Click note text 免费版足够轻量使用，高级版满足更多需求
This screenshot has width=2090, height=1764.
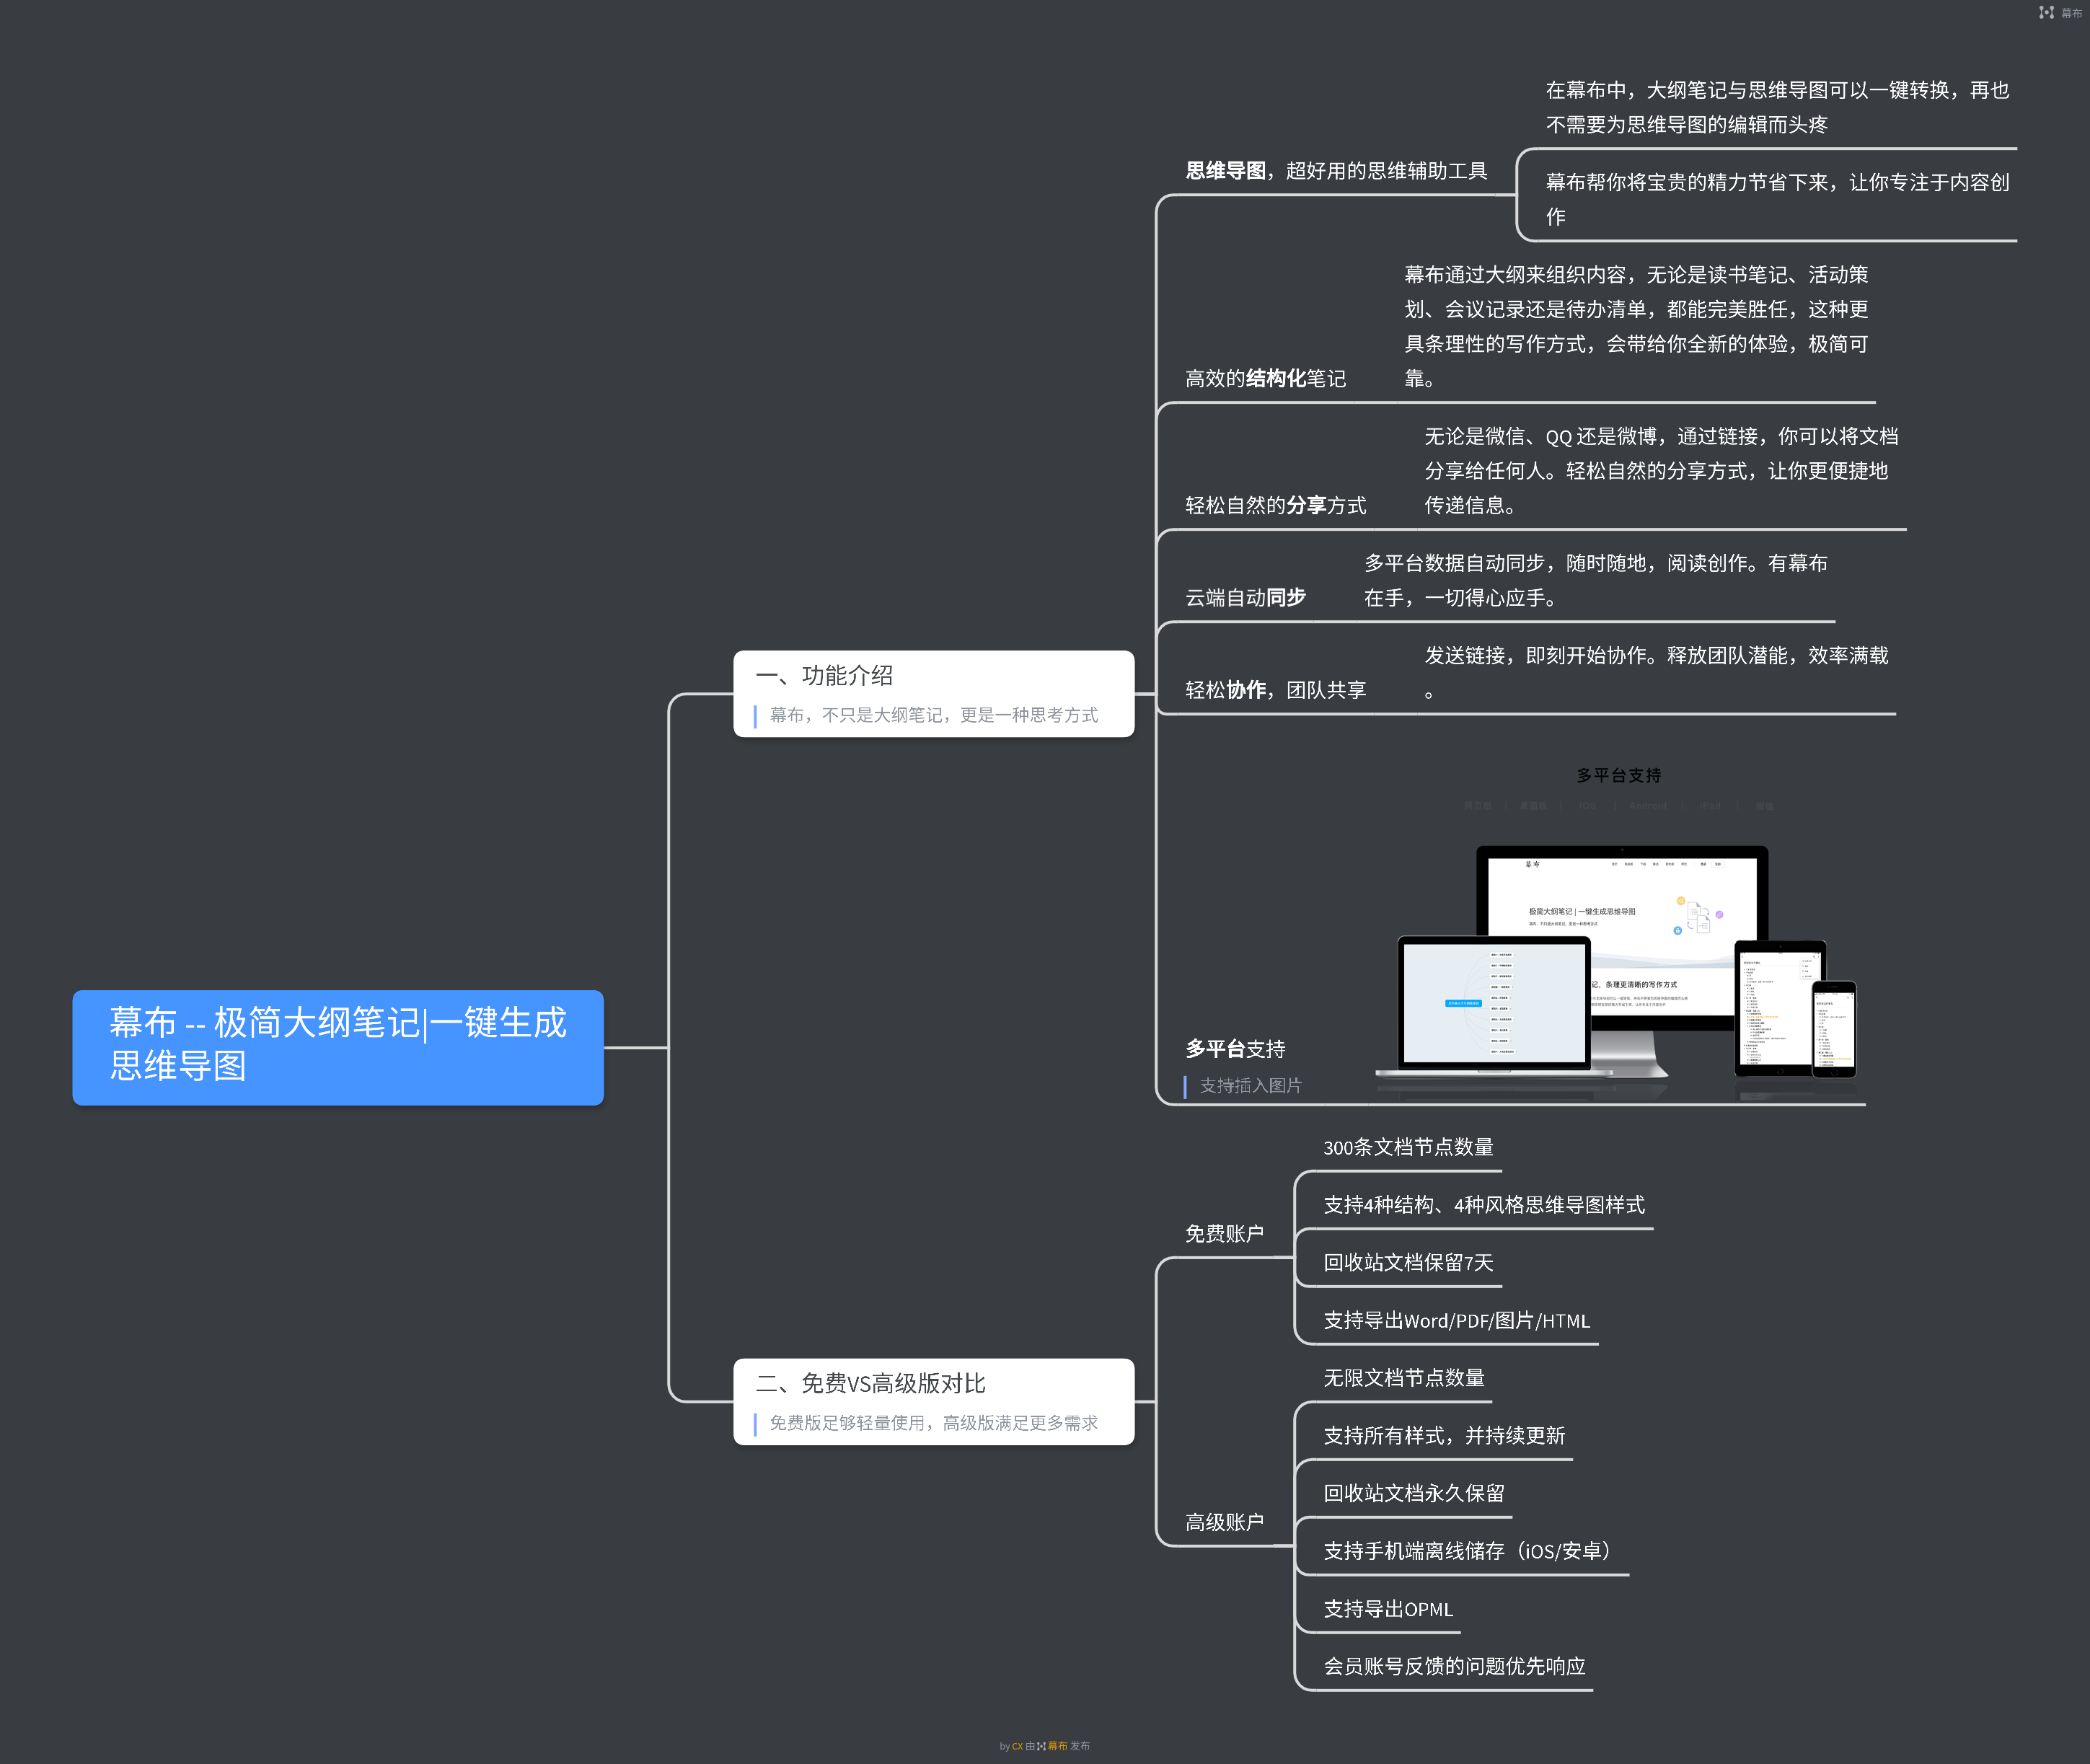coord(933,1422)
